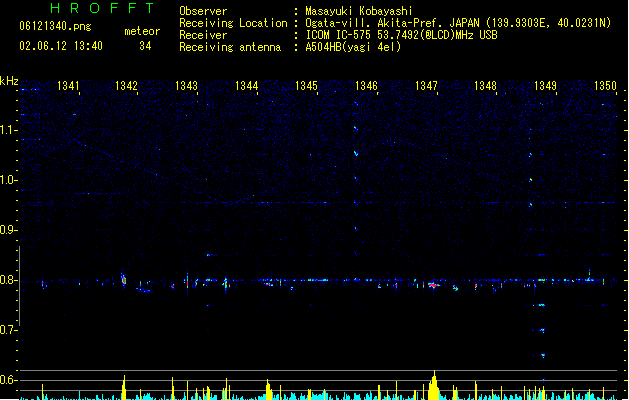Screen dimensions: 629x400
Task: Click the 0.7 kHz axis label
Action: [x=8, y=330]
